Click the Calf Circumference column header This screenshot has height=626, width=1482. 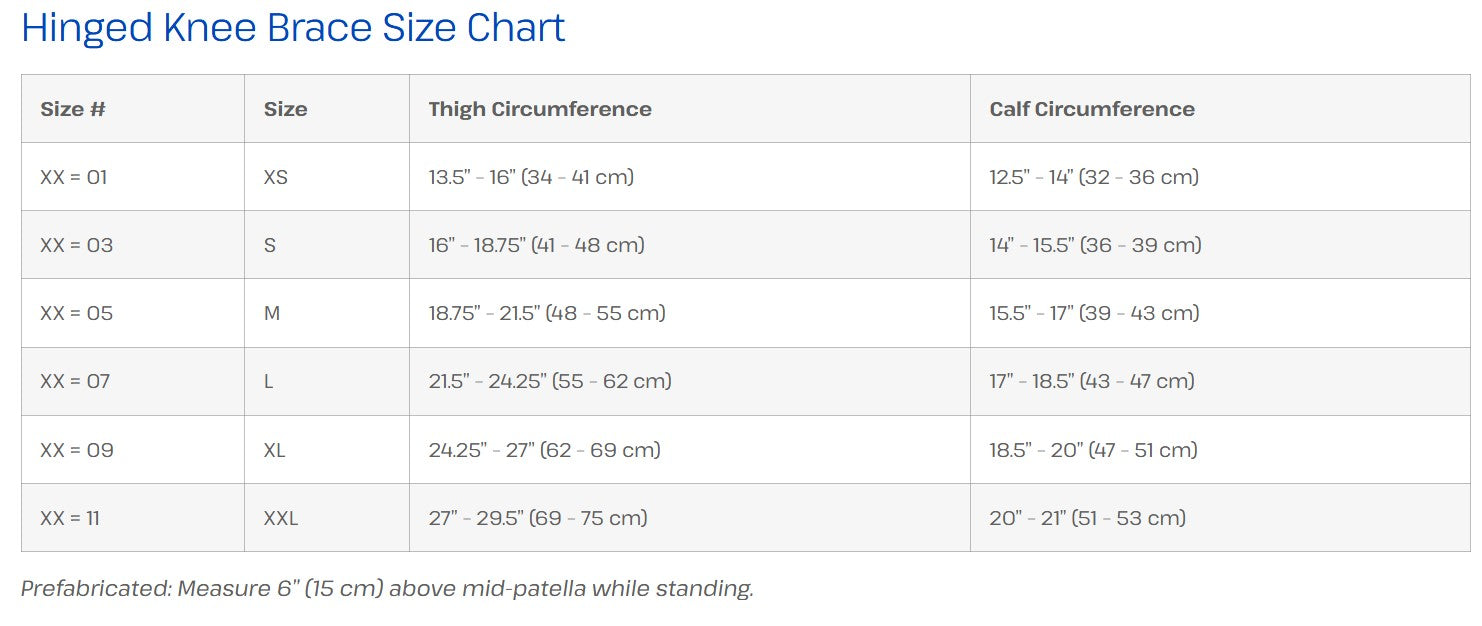click(x=1092, y=109)
